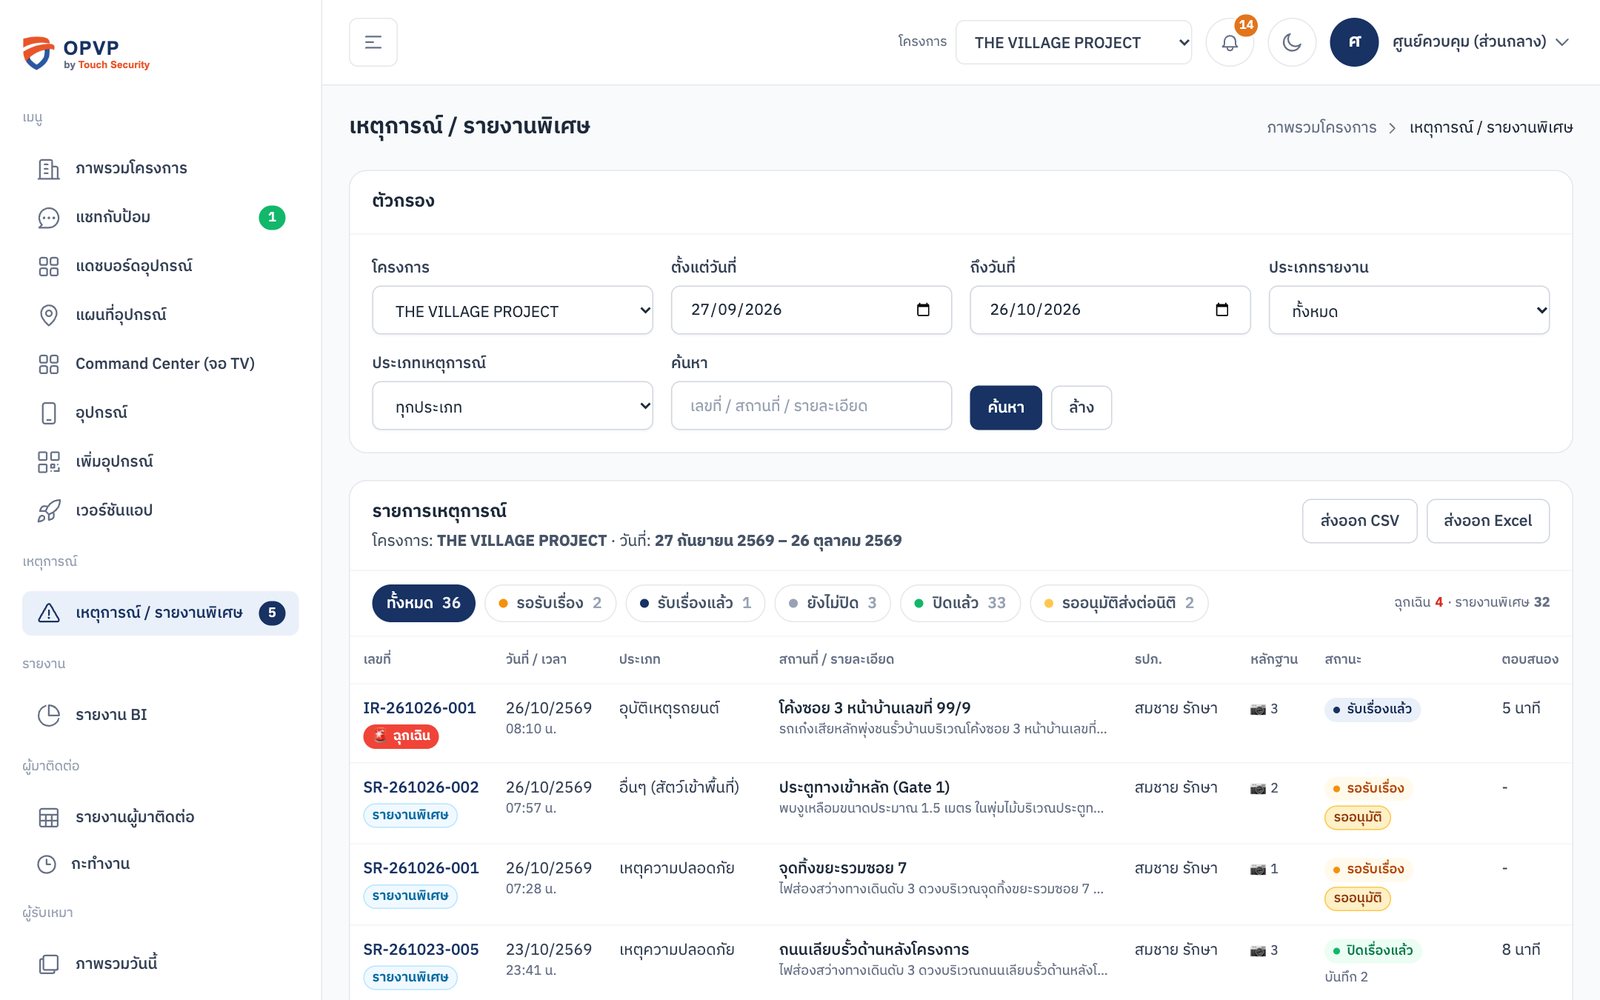
Task: Open ภาพรวมวันนี้ contractor icon
Action: coord(48,965)
